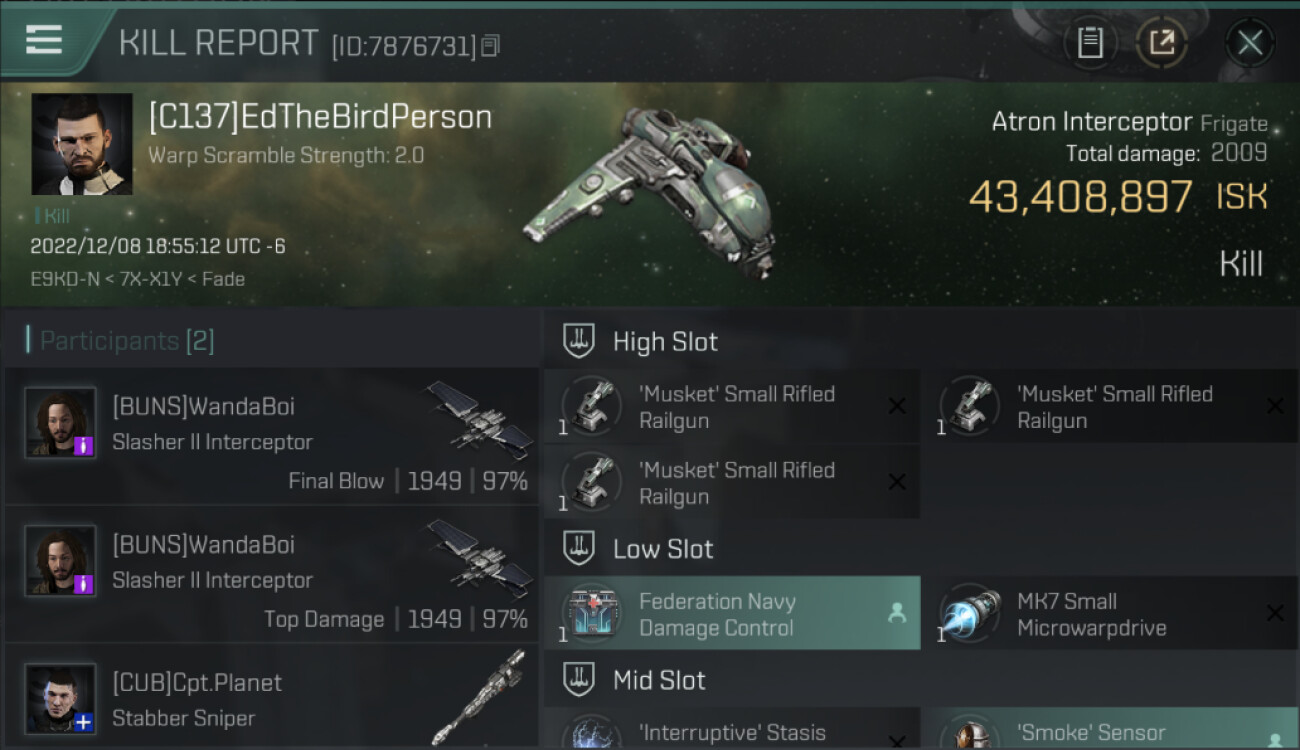Share kill report via export icon
Image resolution: width=1300 pixels, height=750 pixels.
tap(1162, 43)
